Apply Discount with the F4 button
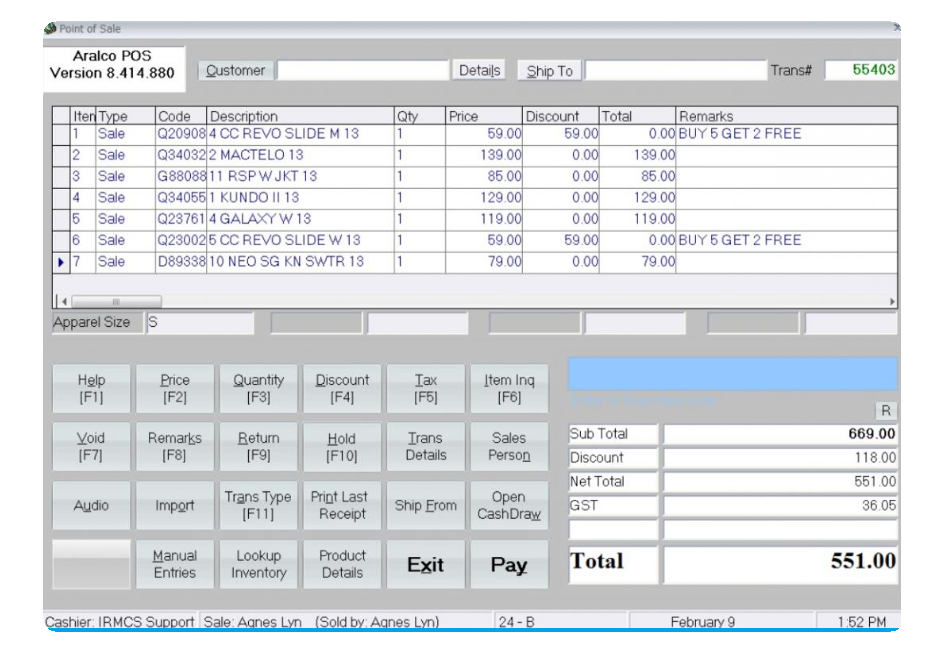The image size is (951, 665). [x=342, y=389]
